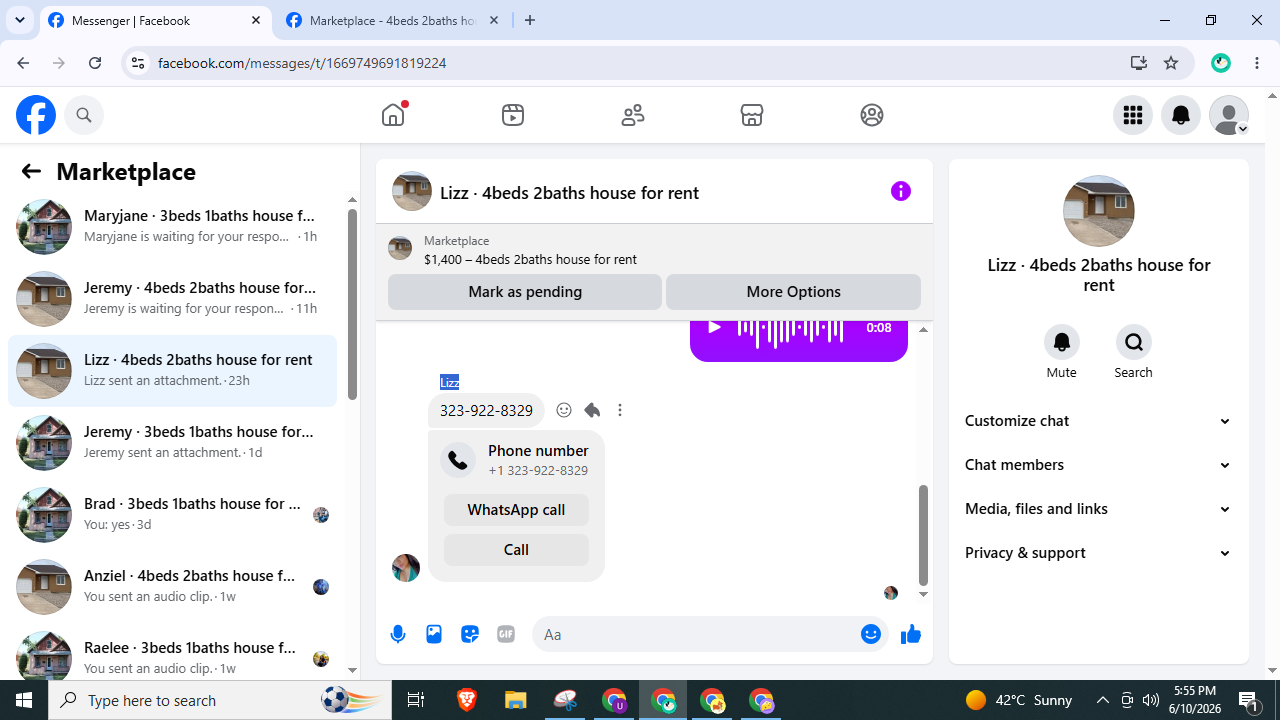Open more options for the phone number message
This screenshot has width=1280, height=720.
coord(620,410)
